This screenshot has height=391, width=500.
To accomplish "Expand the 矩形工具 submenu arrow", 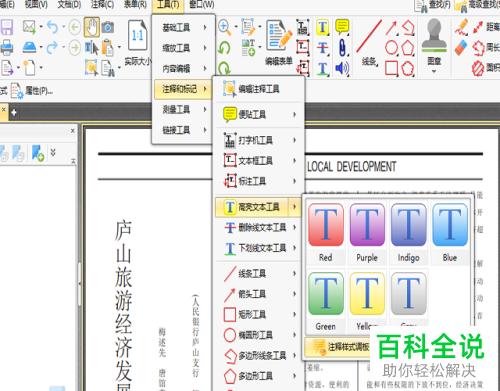I will 294,314.
